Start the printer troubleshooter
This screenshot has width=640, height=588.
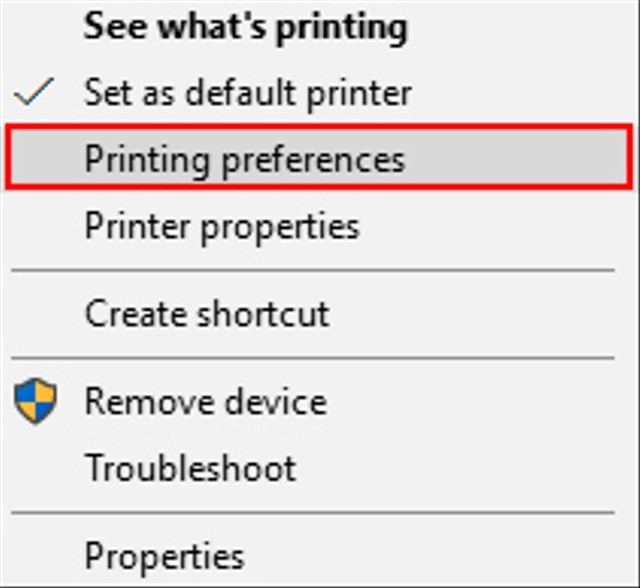coord(191,468)
